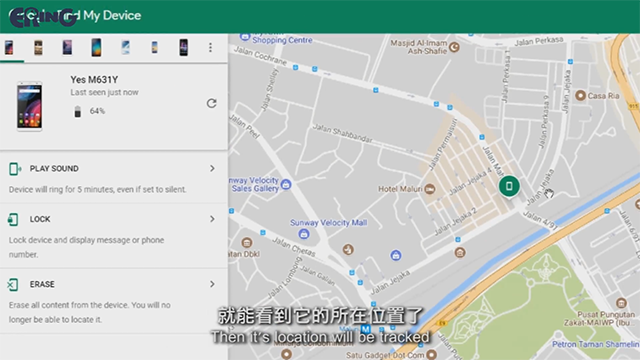This screenshot has height=360, width=640.
Task: Expand the Lock option chevron
Action: tap(212, 219)
